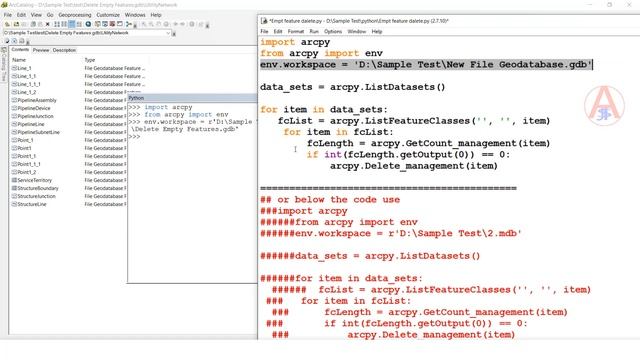
Task: Click the dimmed Zoom Out geography icon
Action: pyautogui.click(x=151, y=24)
